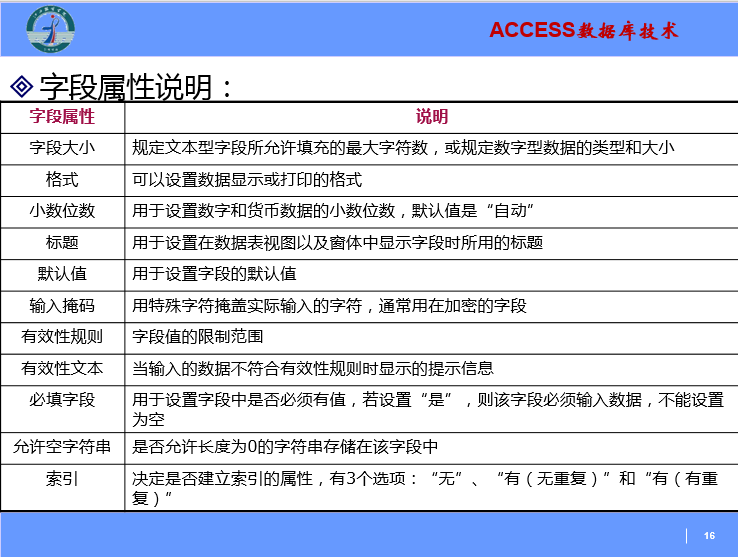The height and width of the screenshot is (557, 738).
Task: Click description 用于设置字段中是否必须有值
Action: tap(428, 409)
